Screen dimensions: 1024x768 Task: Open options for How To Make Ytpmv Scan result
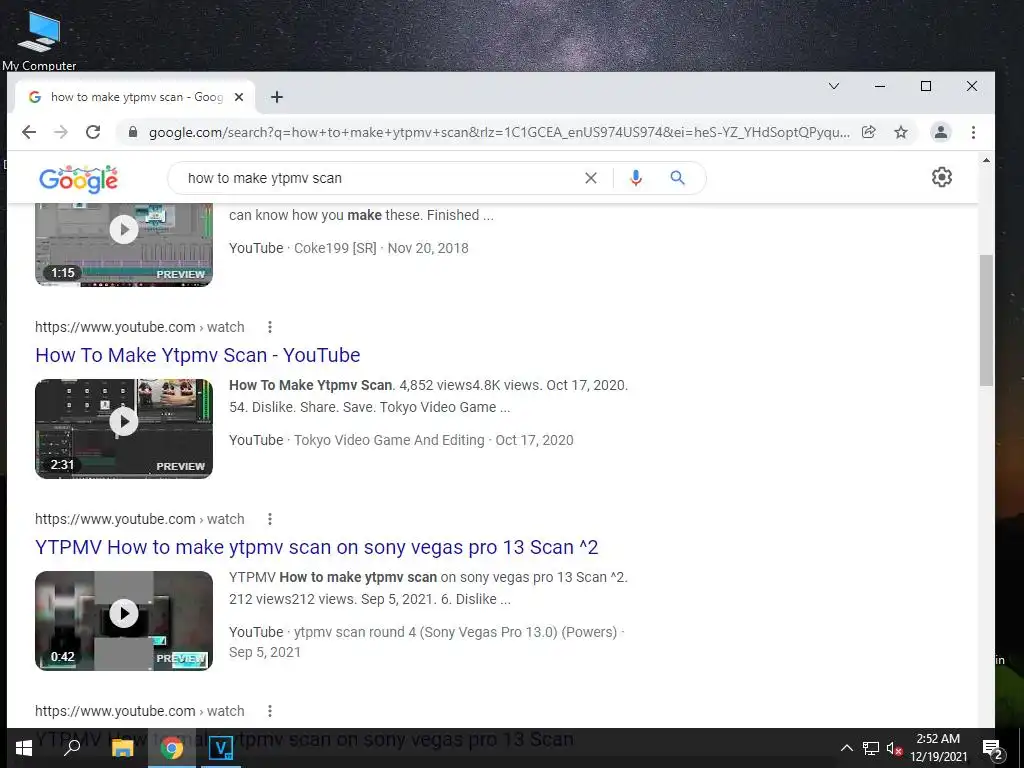[270, 327]
